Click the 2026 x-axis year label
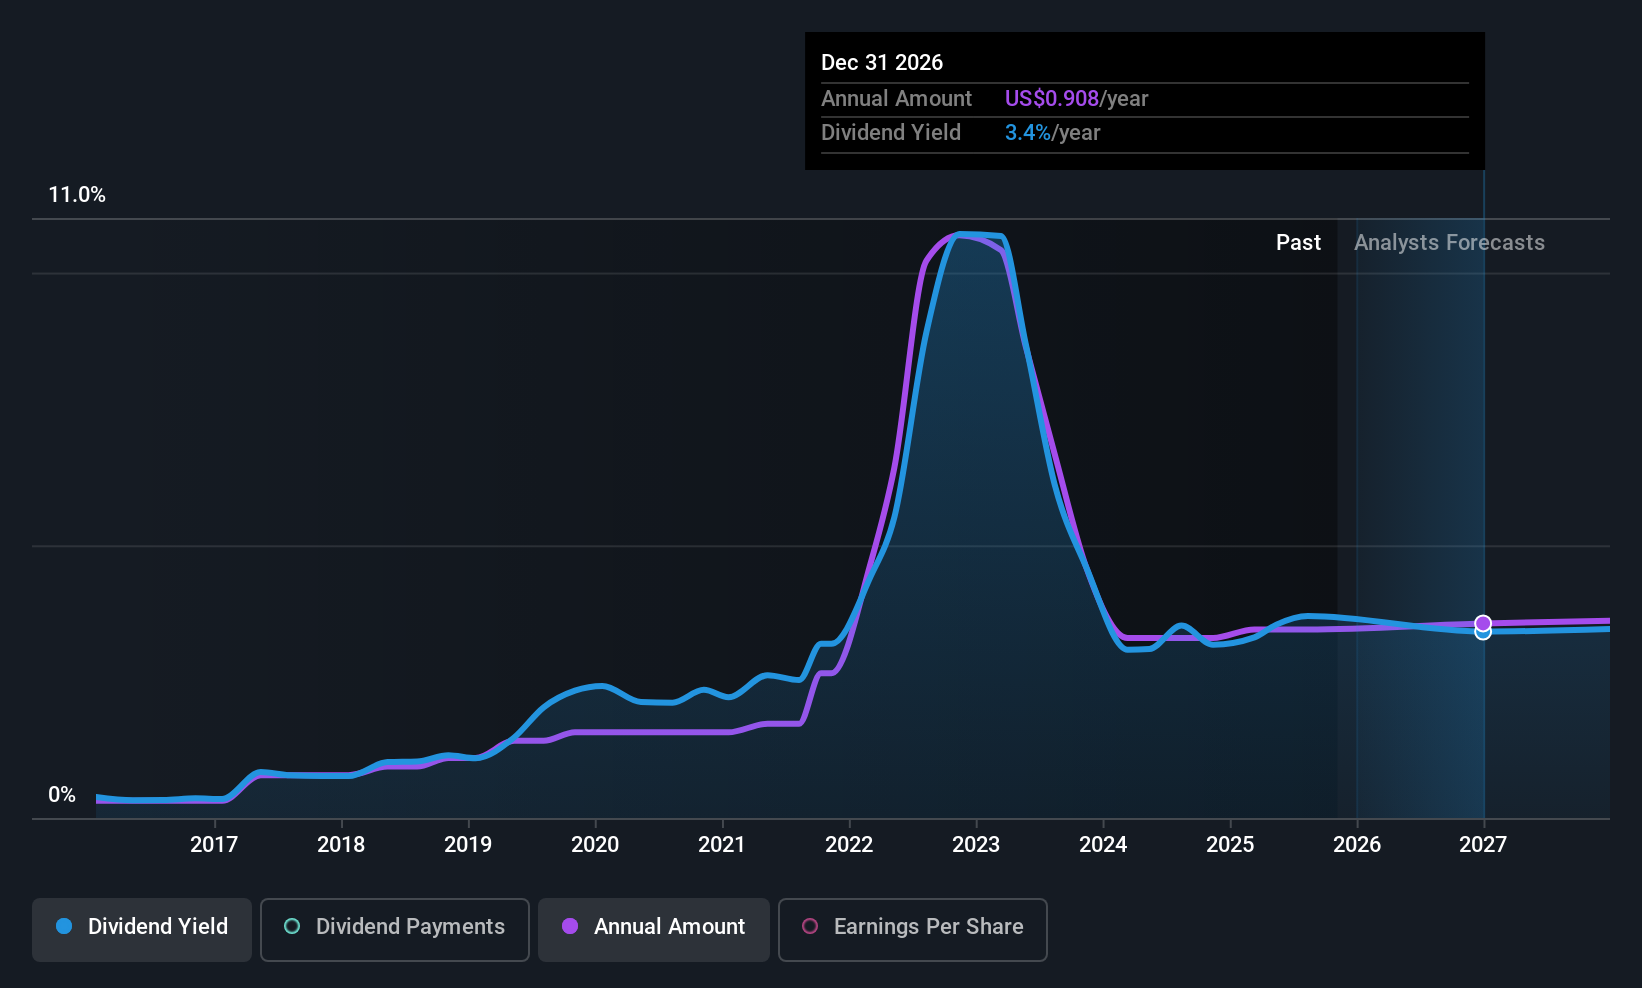The image size is (1642, 988). 1357,845
